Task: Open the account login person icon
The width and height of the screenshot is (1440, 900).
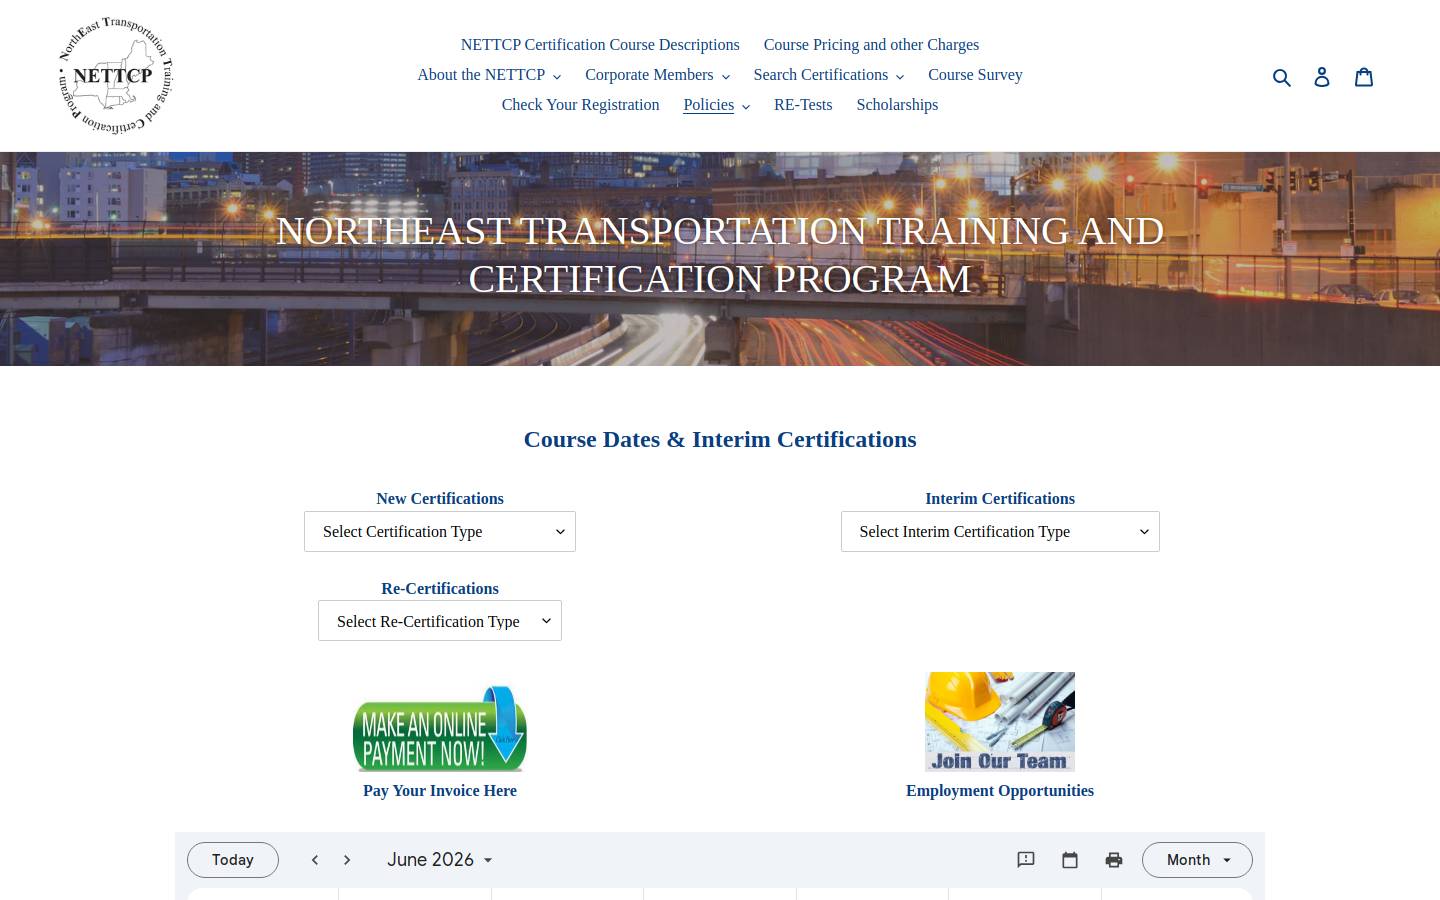Action: 1322,77
